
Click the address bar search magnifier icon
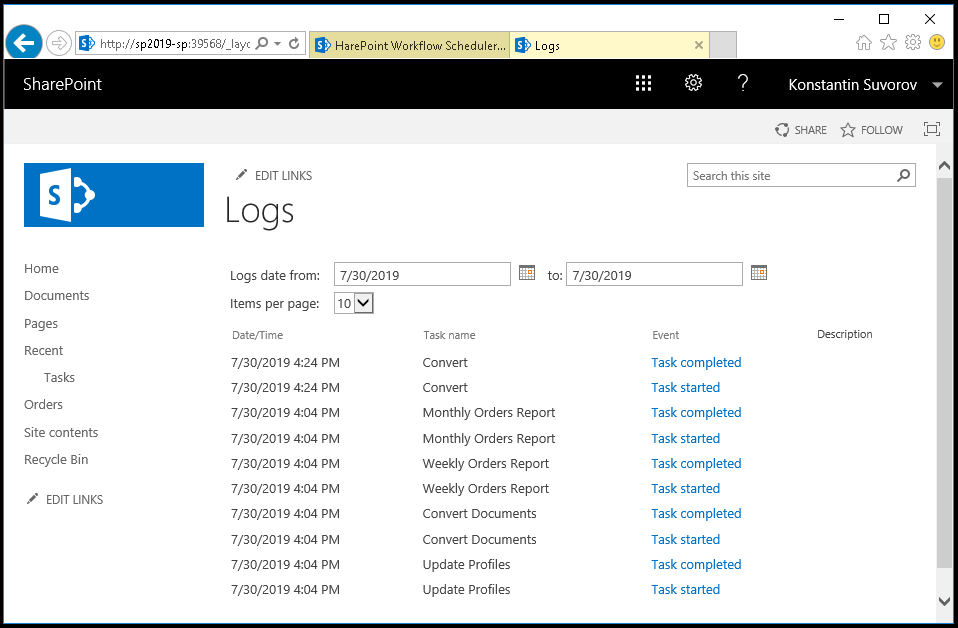(262, 43)
